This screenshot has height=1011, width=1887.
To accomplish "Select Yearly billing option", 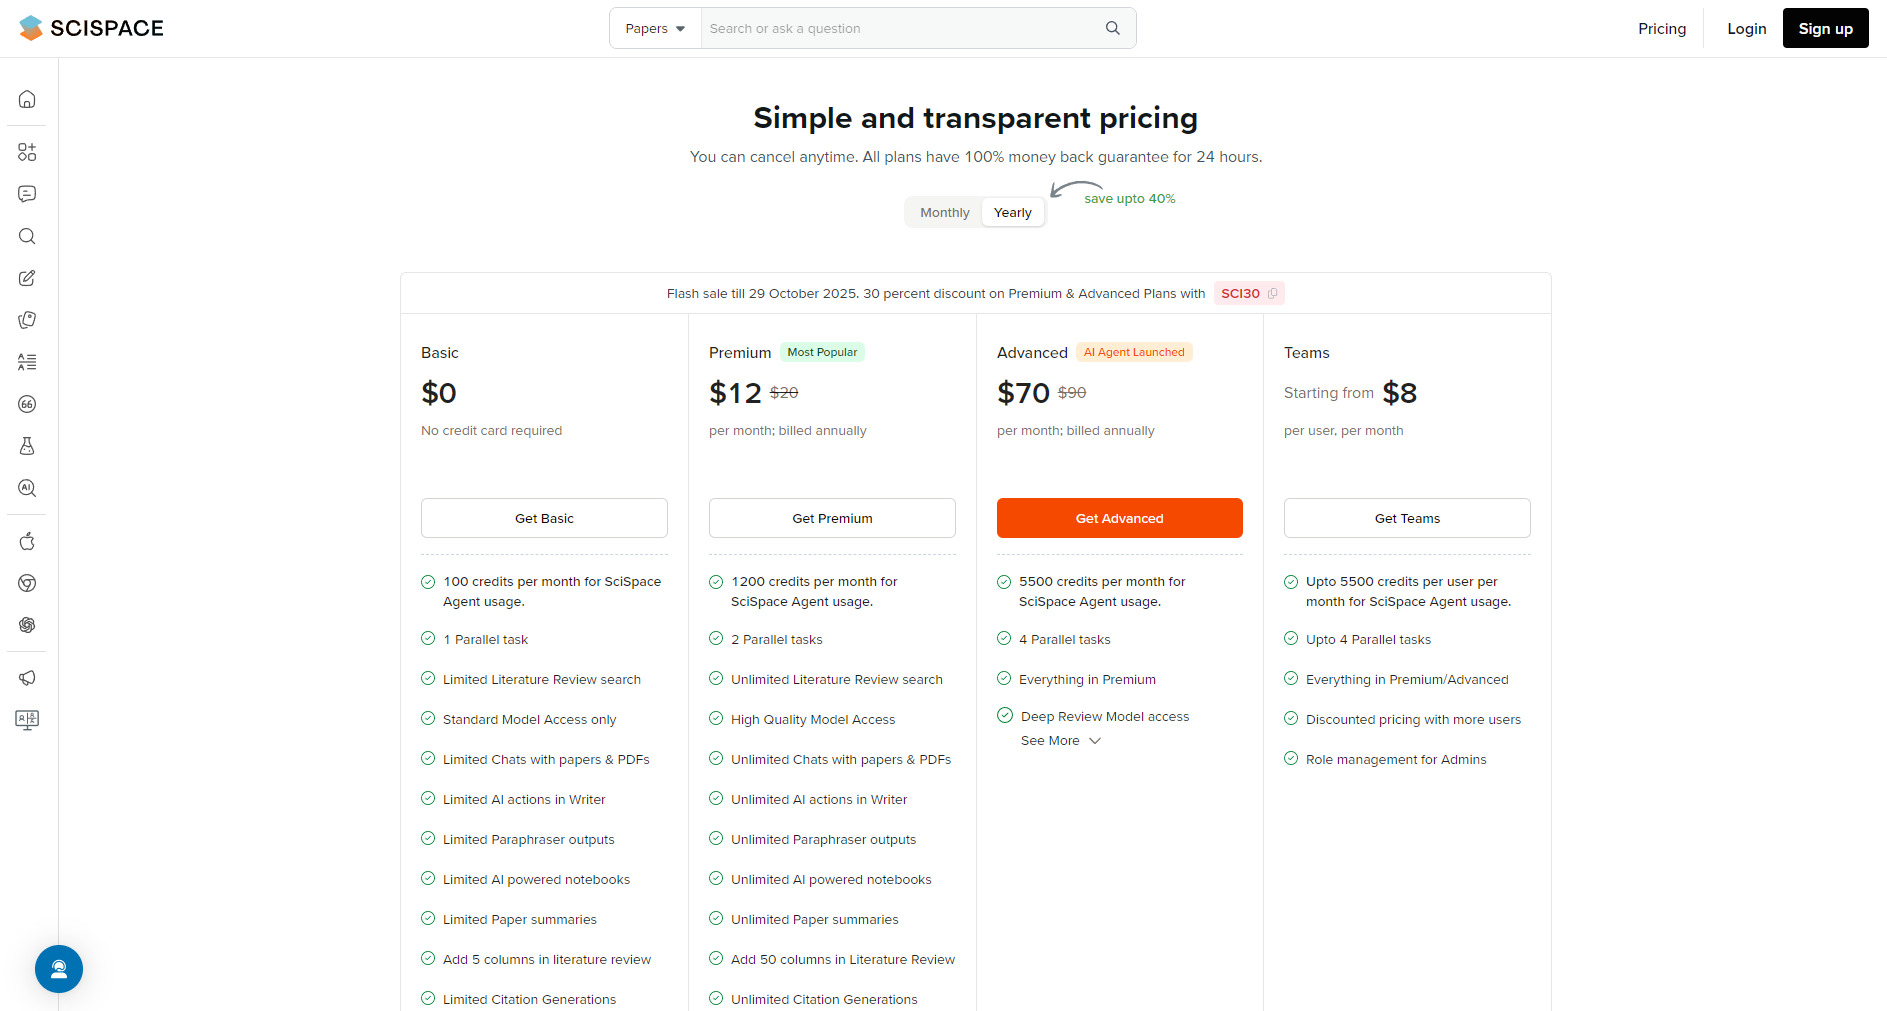I will pos(1012,213).
